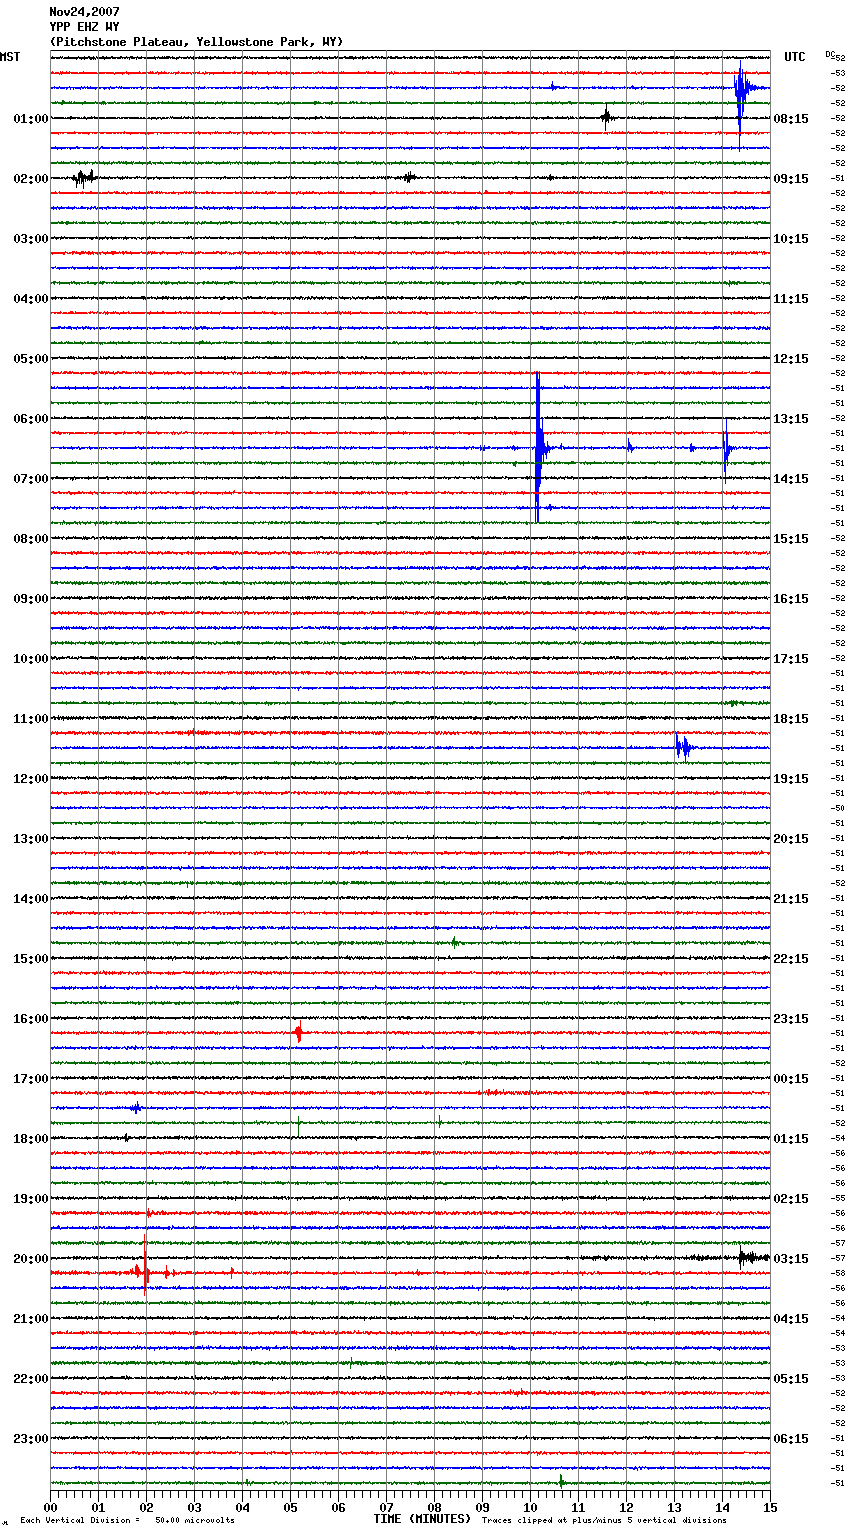Screen dimensions: 850x1534
Task: Click the 03:00 MST time label
Action: tap(31, 239)
